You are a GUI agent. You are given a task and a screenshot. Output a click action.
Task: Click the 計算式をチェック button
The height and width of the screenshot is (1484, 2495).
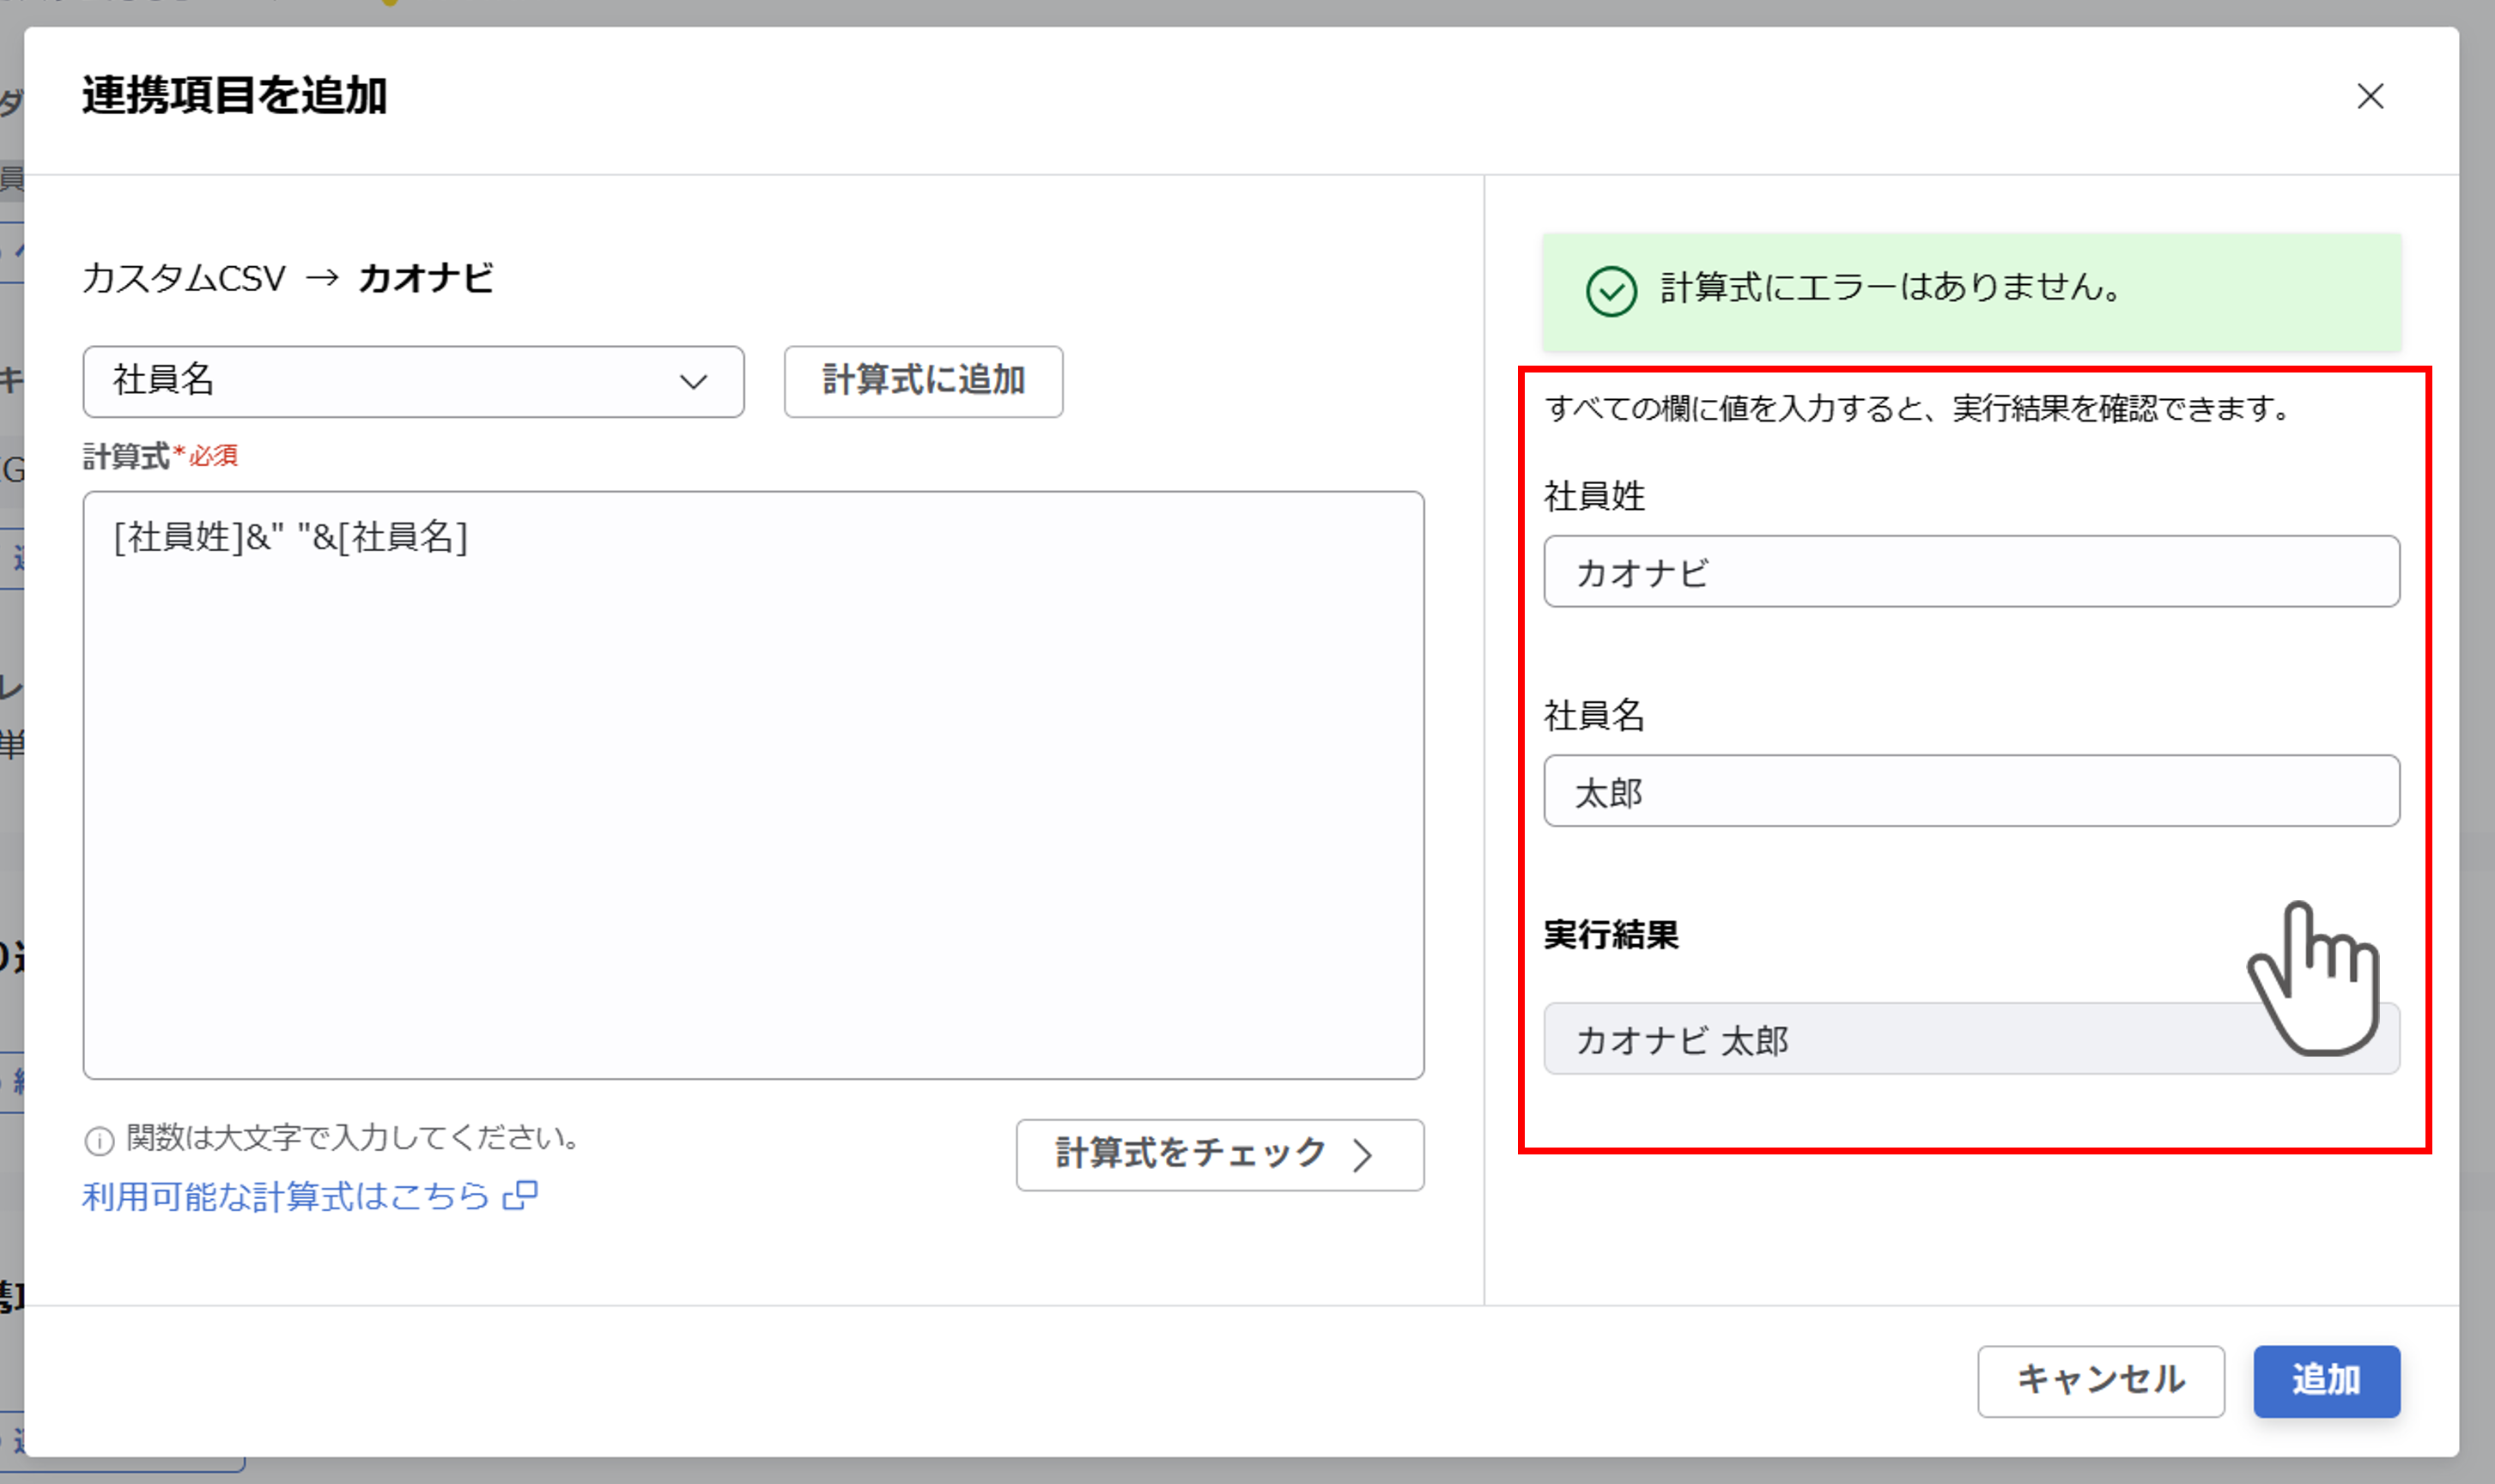click(1219, 1154)
